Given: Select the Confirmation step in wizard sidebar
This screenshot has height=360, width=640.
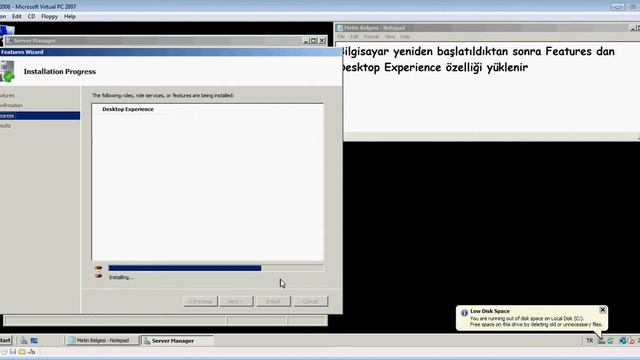Looking at the screenshot, I should (11, 106).
